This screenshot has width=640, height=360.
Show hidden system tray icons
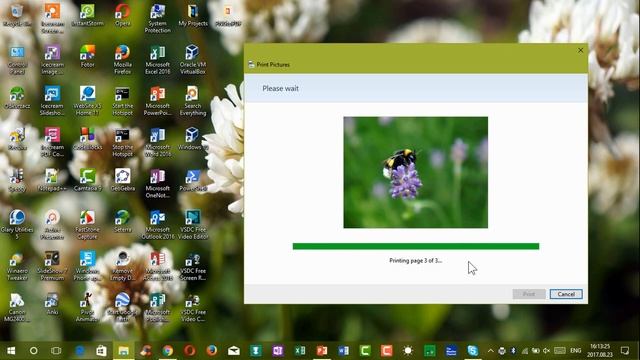tap(490, 351)
